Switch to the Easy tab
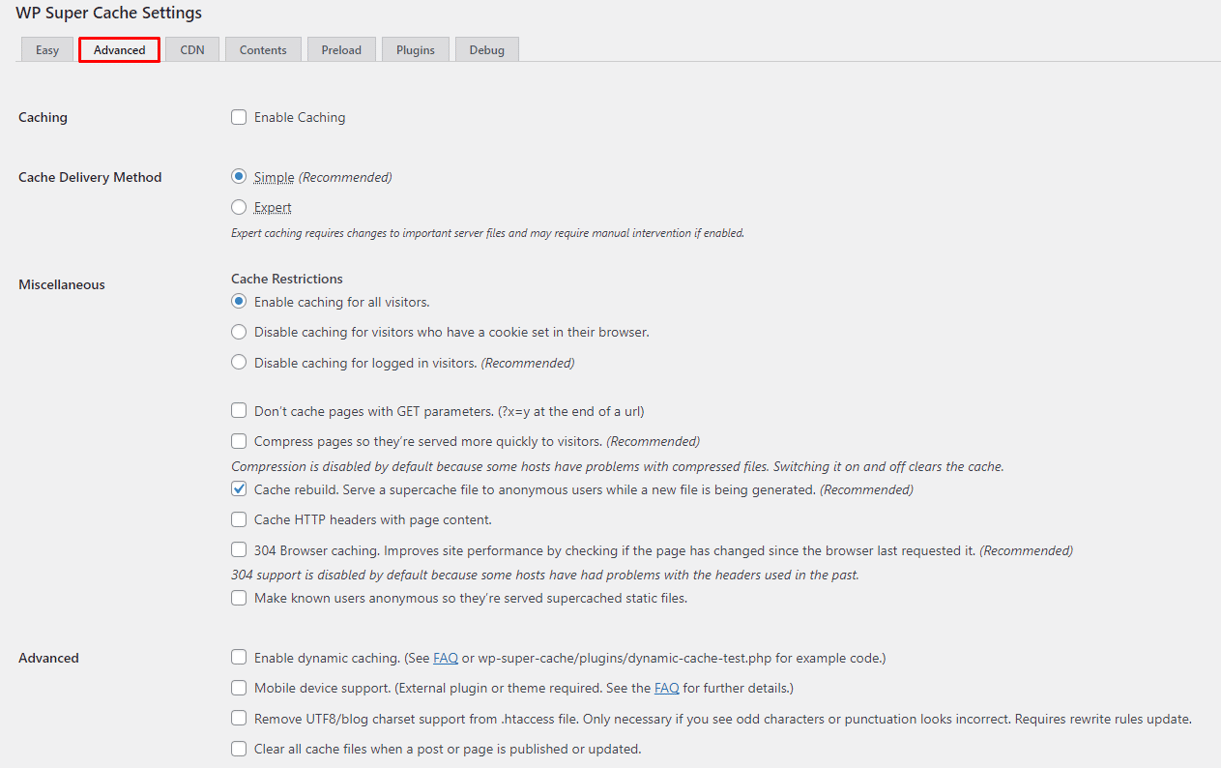The image size is (1221, 768). pos(46,48)
